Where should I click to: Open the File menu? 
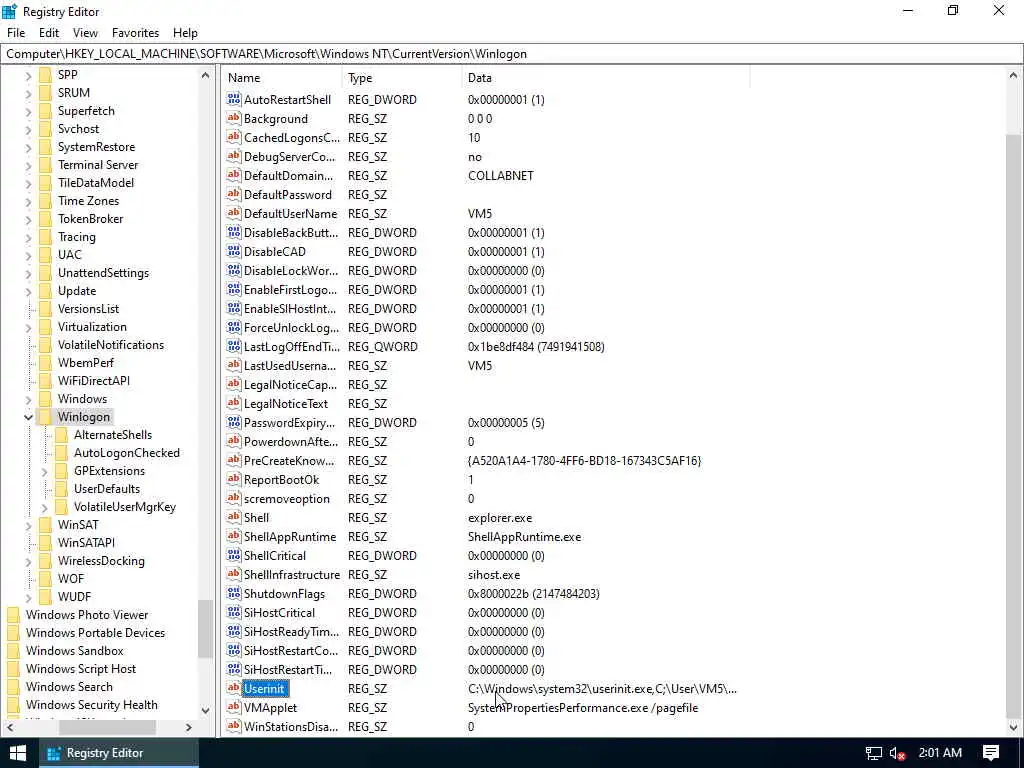pyautogui.click(x=16, y=33)
